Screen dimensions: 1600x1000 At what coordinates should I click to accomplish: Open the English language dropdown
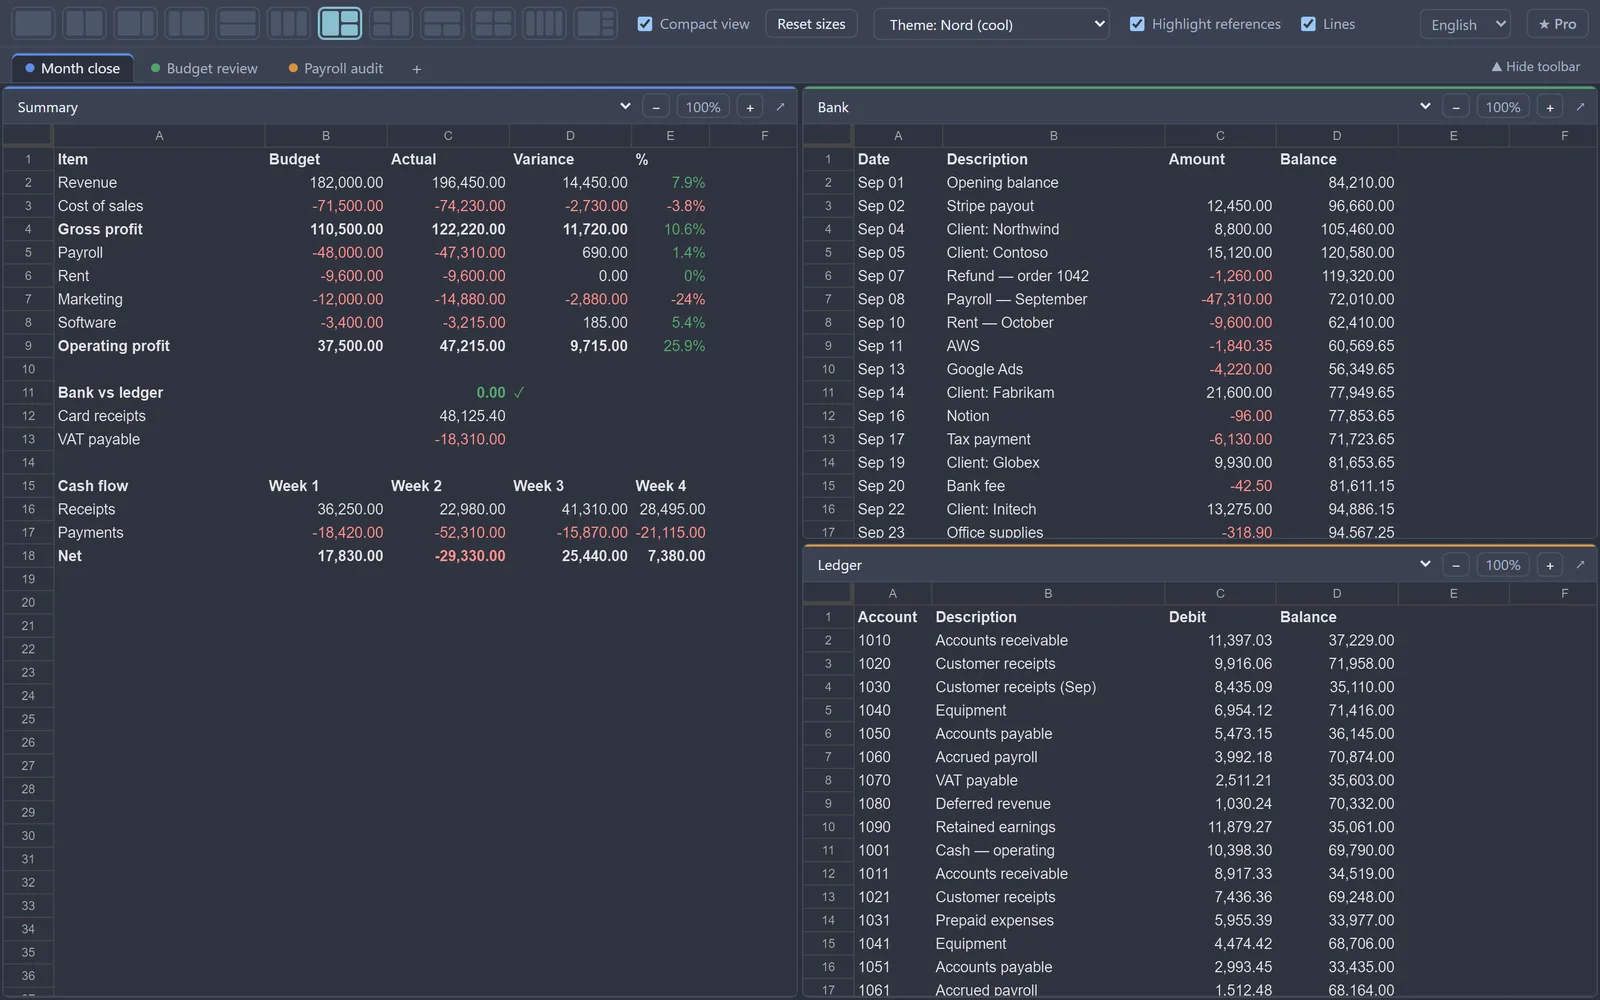[x=1465, y=24]
